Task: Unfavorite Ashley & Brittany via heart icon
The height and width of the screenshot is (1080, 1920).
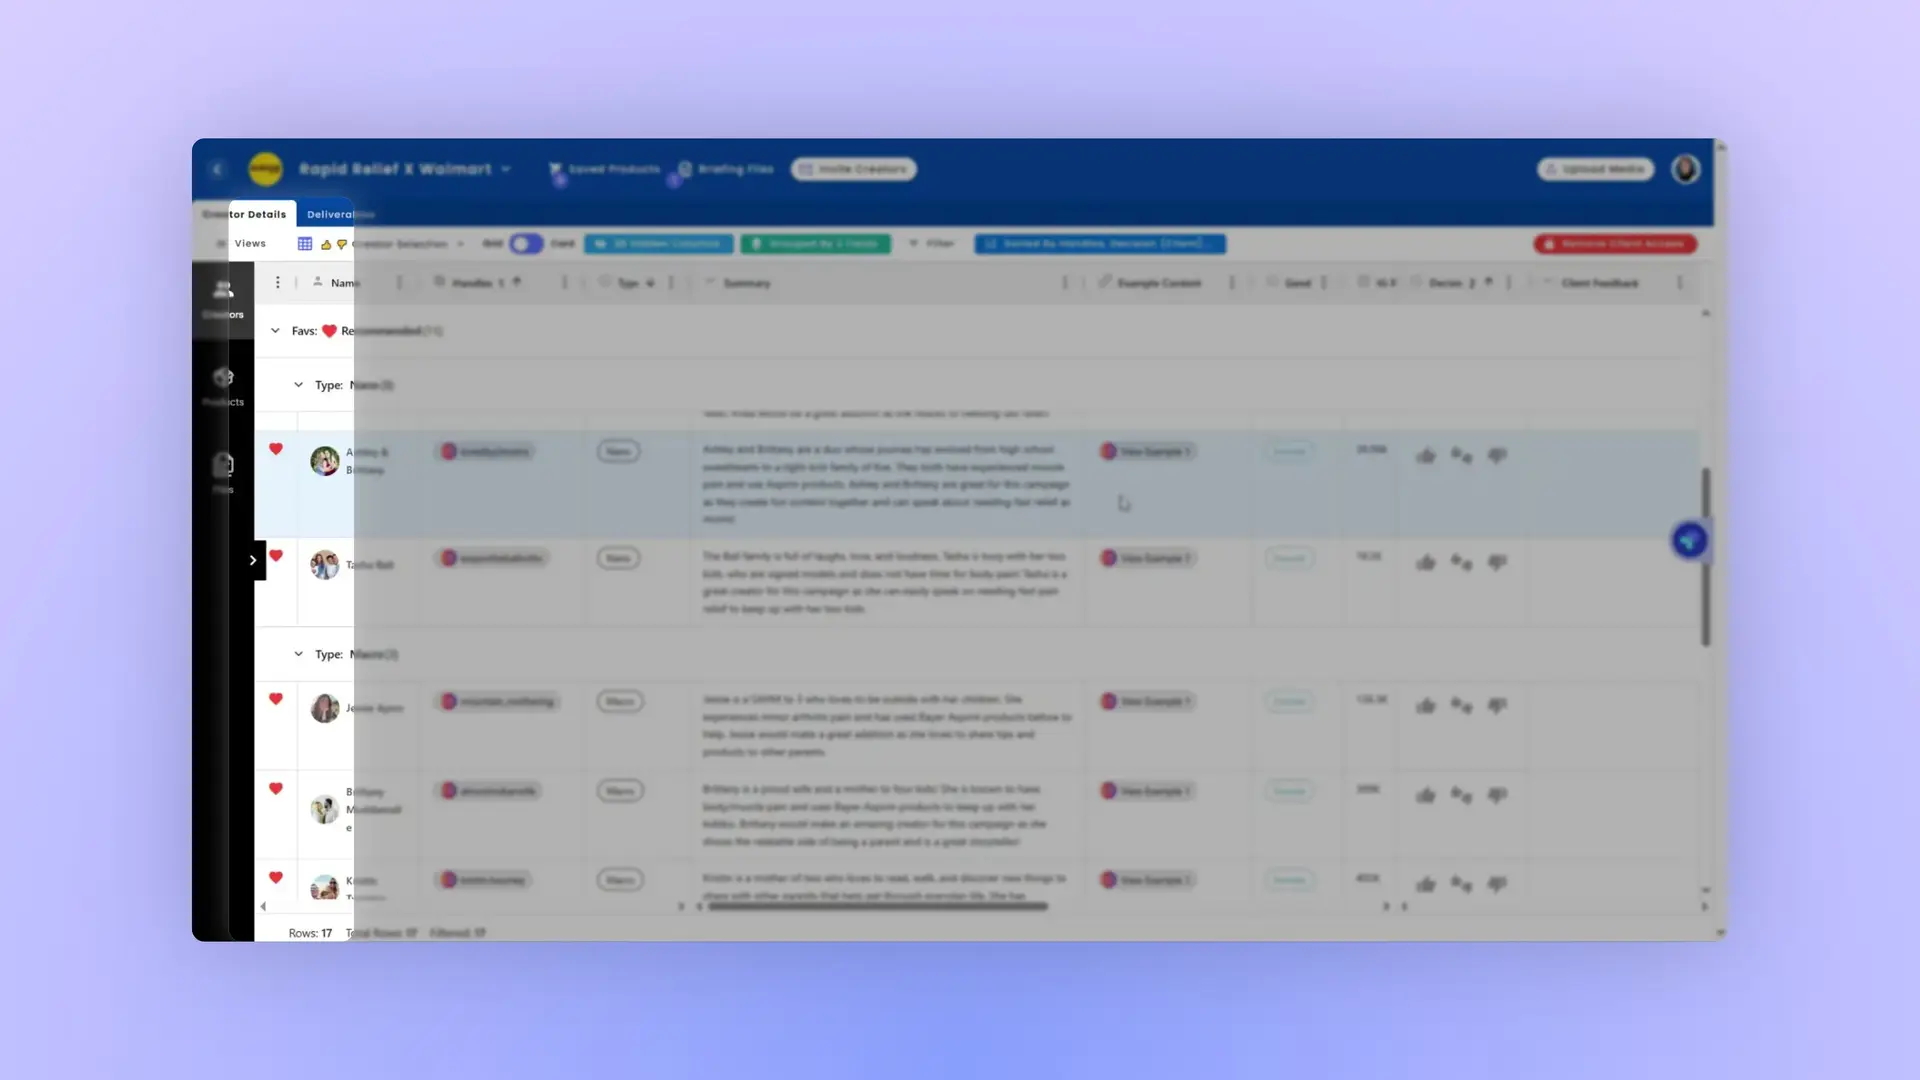Action: click(276, 449)
